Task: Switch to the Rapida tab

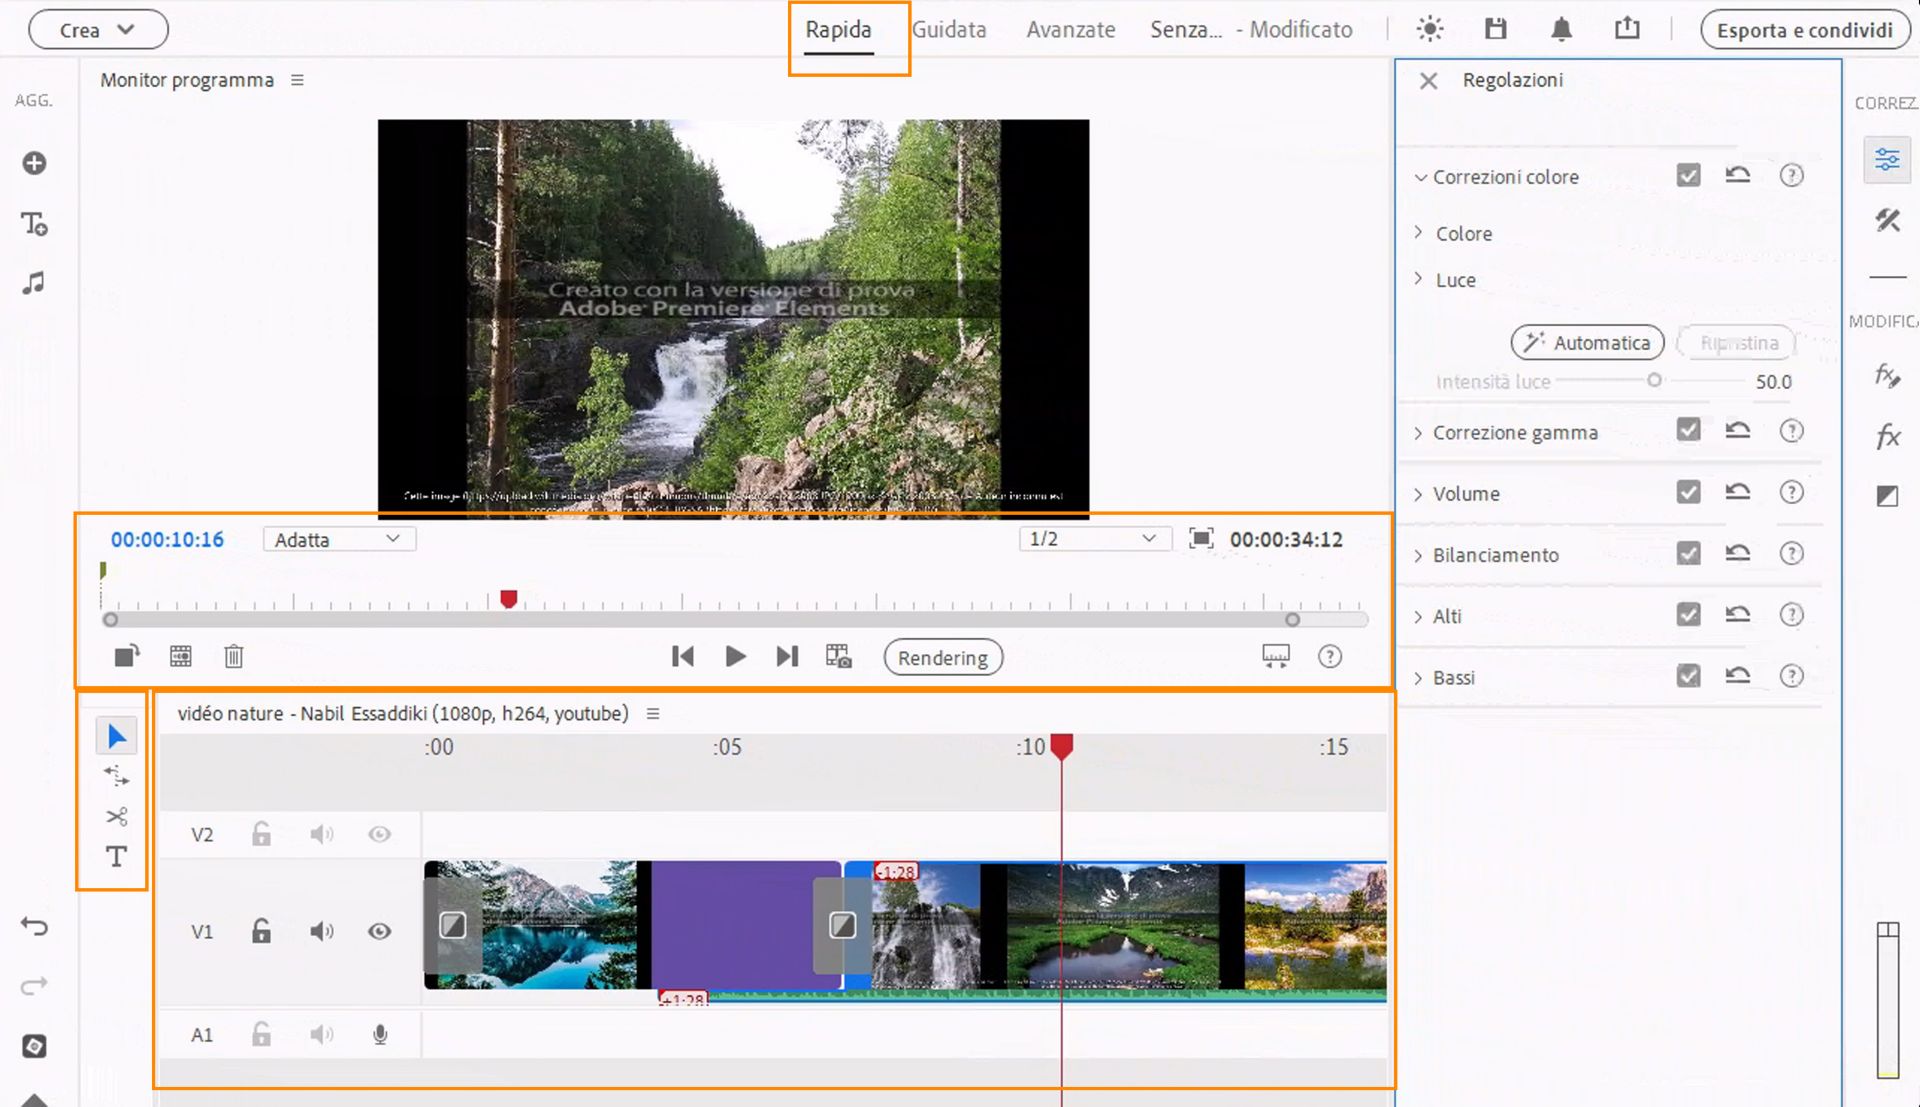Action: pyautogui.click(x=838, y=30)
